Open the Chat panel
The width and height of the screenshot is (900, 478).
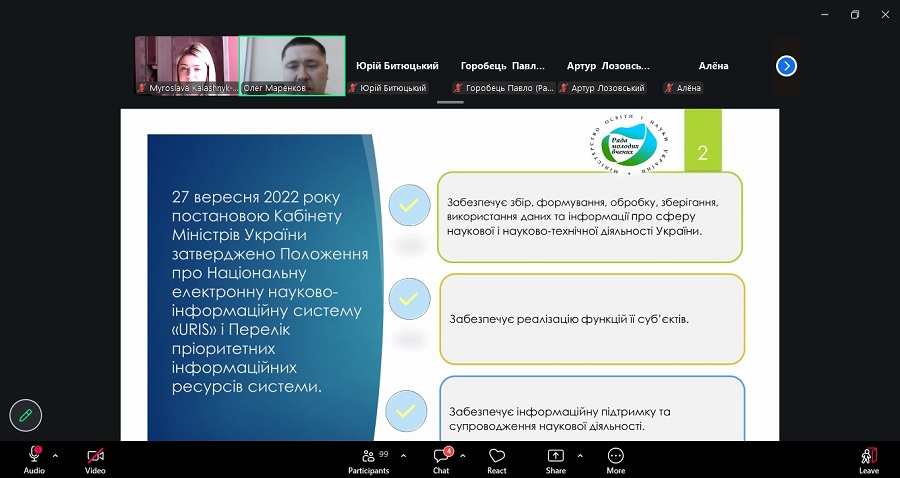coord(441,458)
